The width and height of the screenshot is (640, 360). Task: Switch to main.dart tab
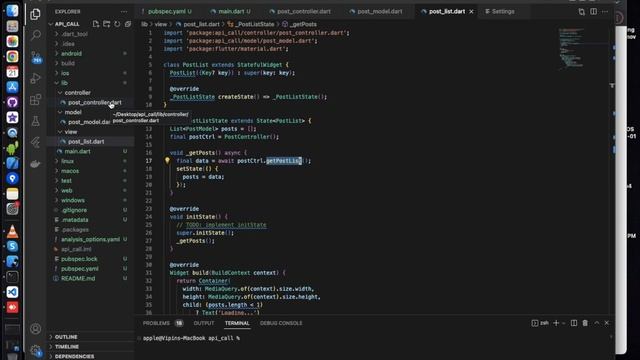[231, 11]
